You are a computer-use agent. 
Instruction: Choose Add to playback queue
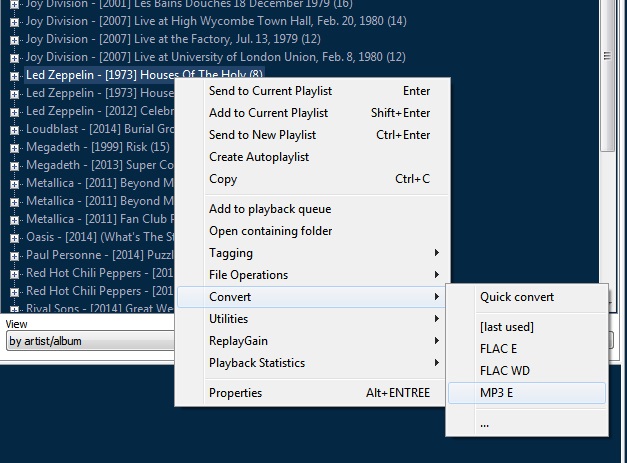[x=312, y=209]
